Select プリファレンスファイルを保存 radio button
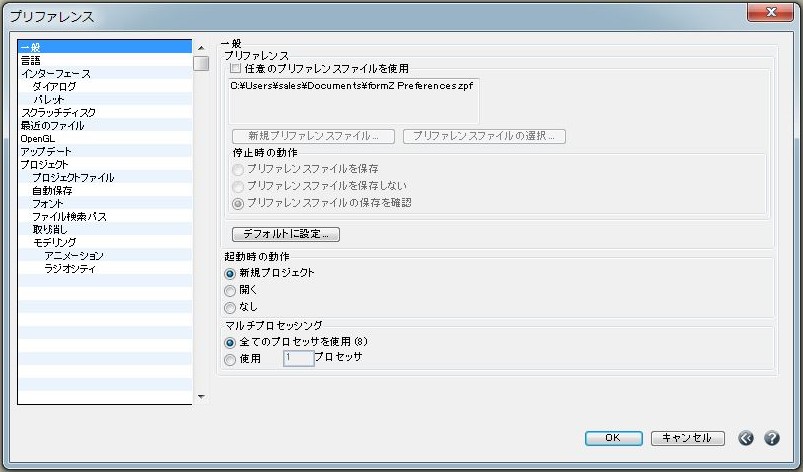The width and height of the screenshot is (803, 472). [x=237, y=169]
